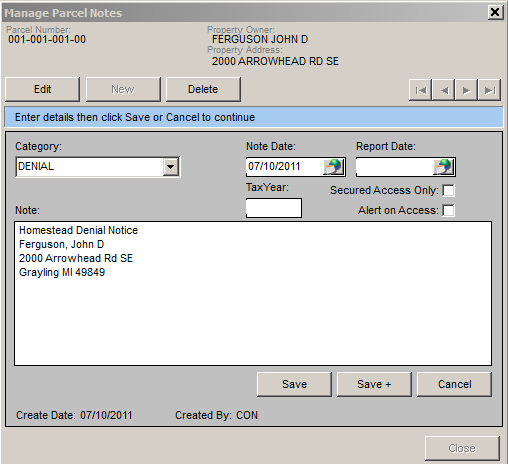Screen dimensions: 508x464
Task: Enable Secured Access Only checkbox
Action: click(448, 190)
